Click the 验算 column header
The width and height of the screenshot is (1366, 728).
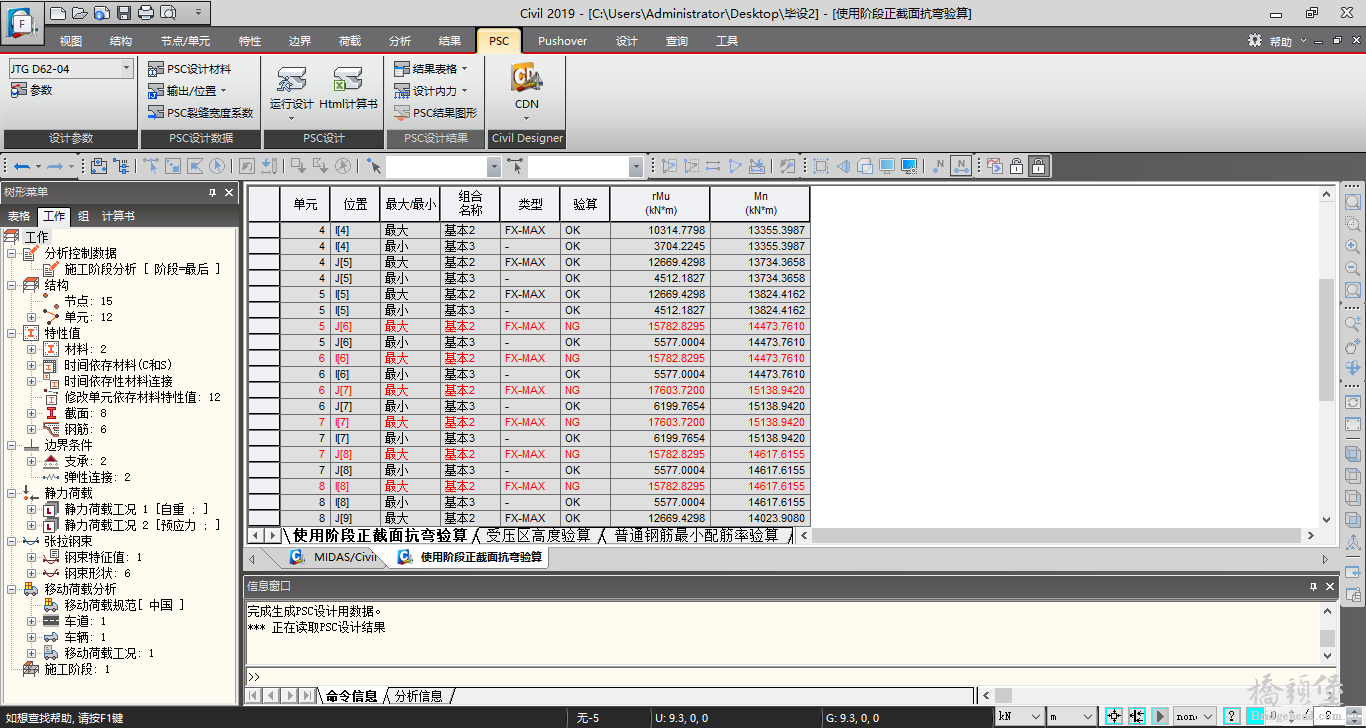click(585, 204)
